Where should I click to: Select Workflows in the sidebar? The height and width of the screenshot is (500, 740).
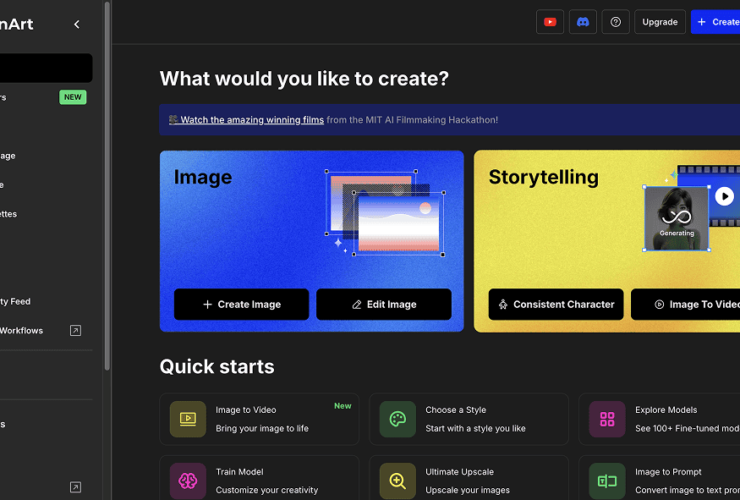coord(22,330)
